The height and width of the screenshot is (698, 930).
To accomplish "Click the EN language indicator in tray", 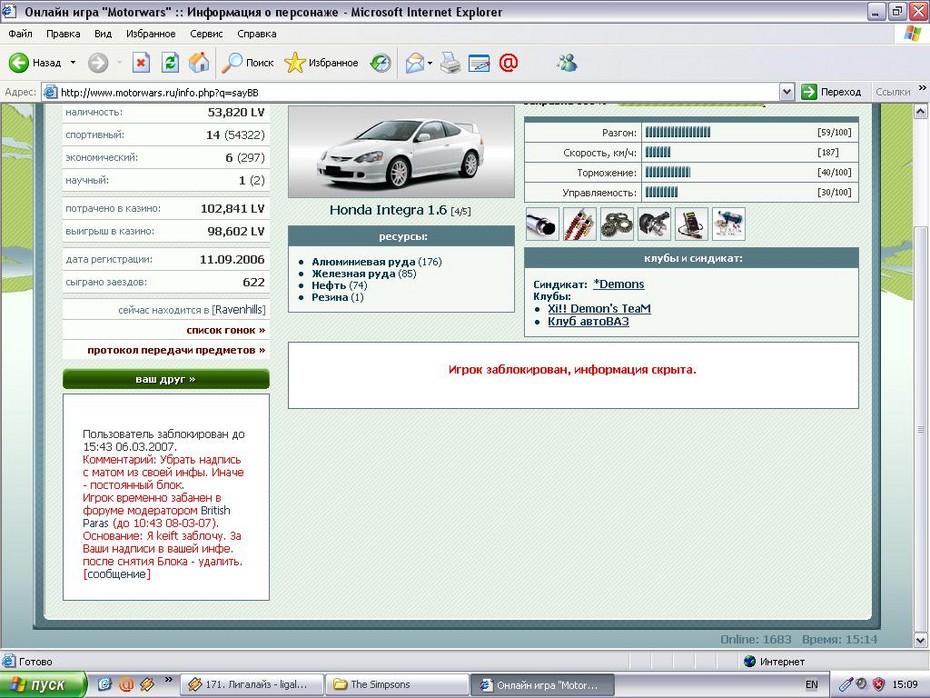I will pyautogui.click(x=811, y=685).
